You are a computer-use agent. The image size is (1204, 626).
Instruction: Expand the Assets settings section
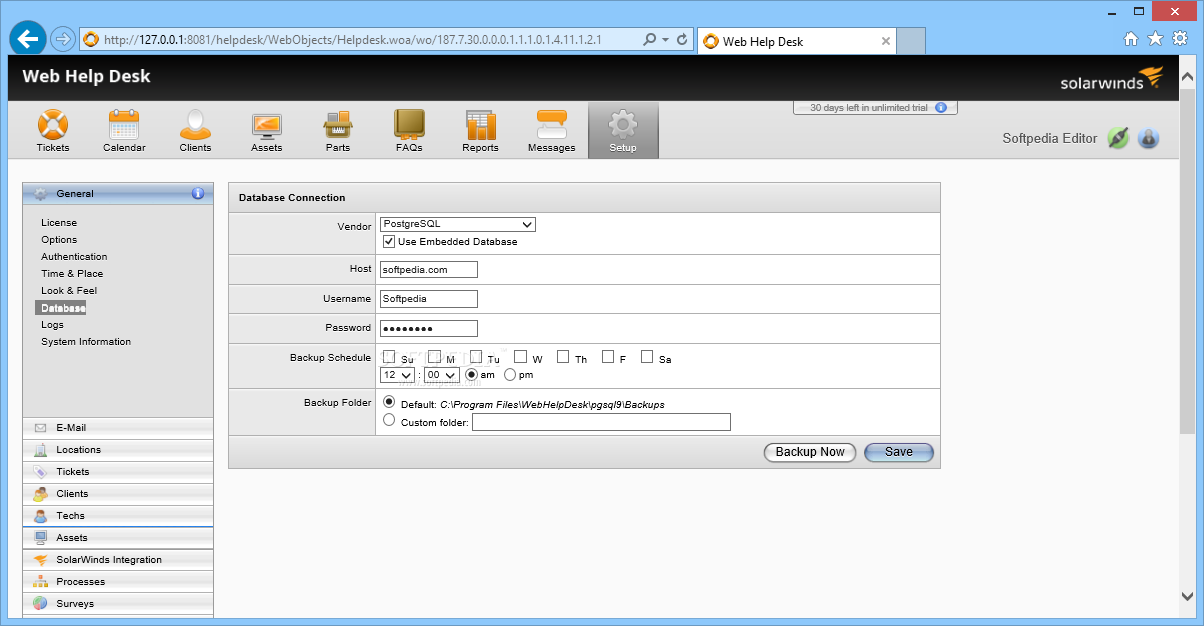pos(118,538)
